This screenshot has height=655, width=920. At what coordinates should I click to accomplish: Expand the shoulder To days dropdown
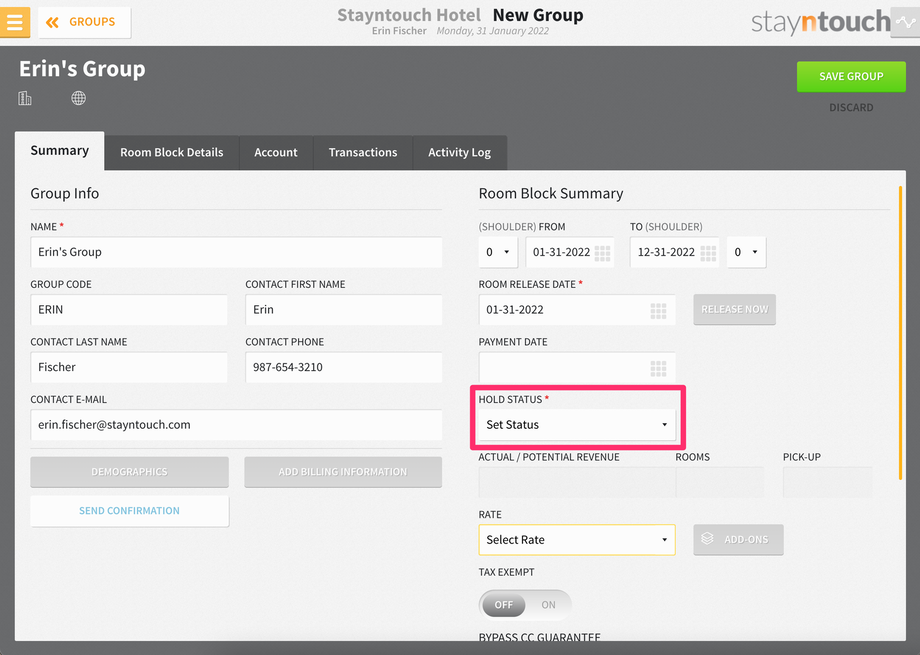pyautogui.click(x=746, y=252)
